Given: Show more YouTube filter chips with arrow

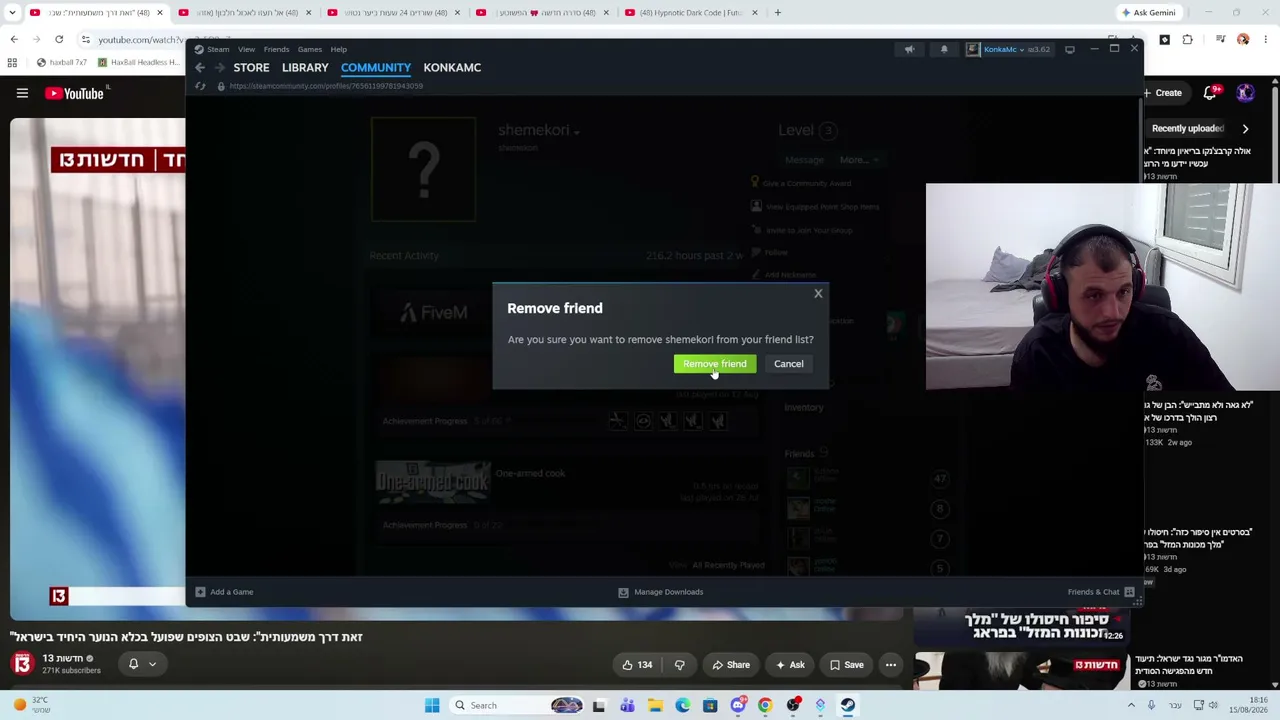Looking at the screenshot, I should tap(1245, 128).
